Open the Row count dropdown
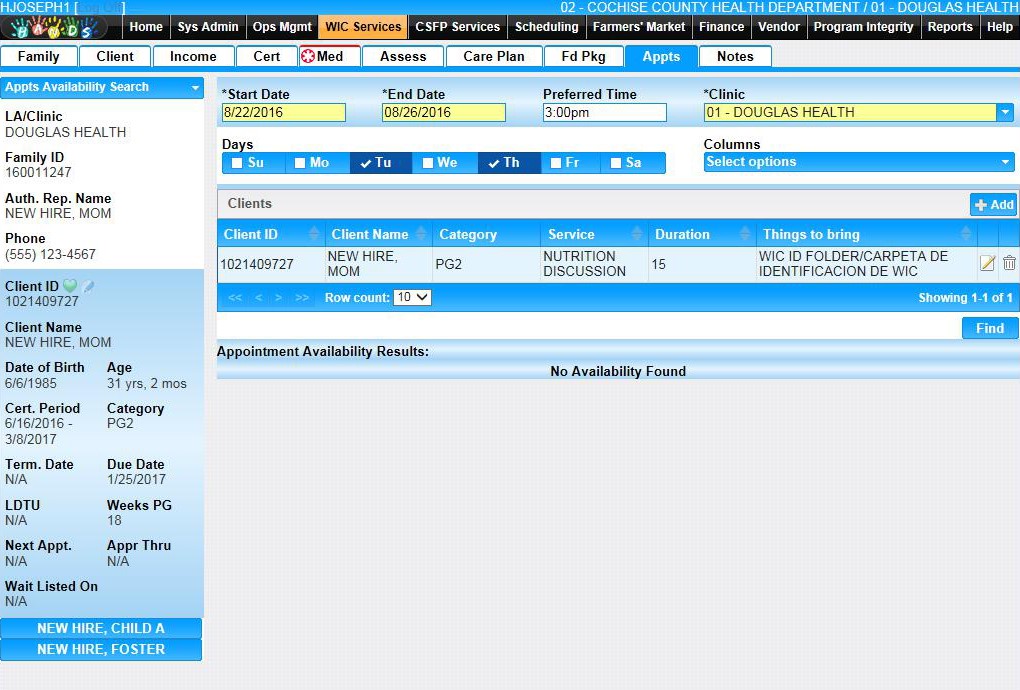 (x=412, y=298)
